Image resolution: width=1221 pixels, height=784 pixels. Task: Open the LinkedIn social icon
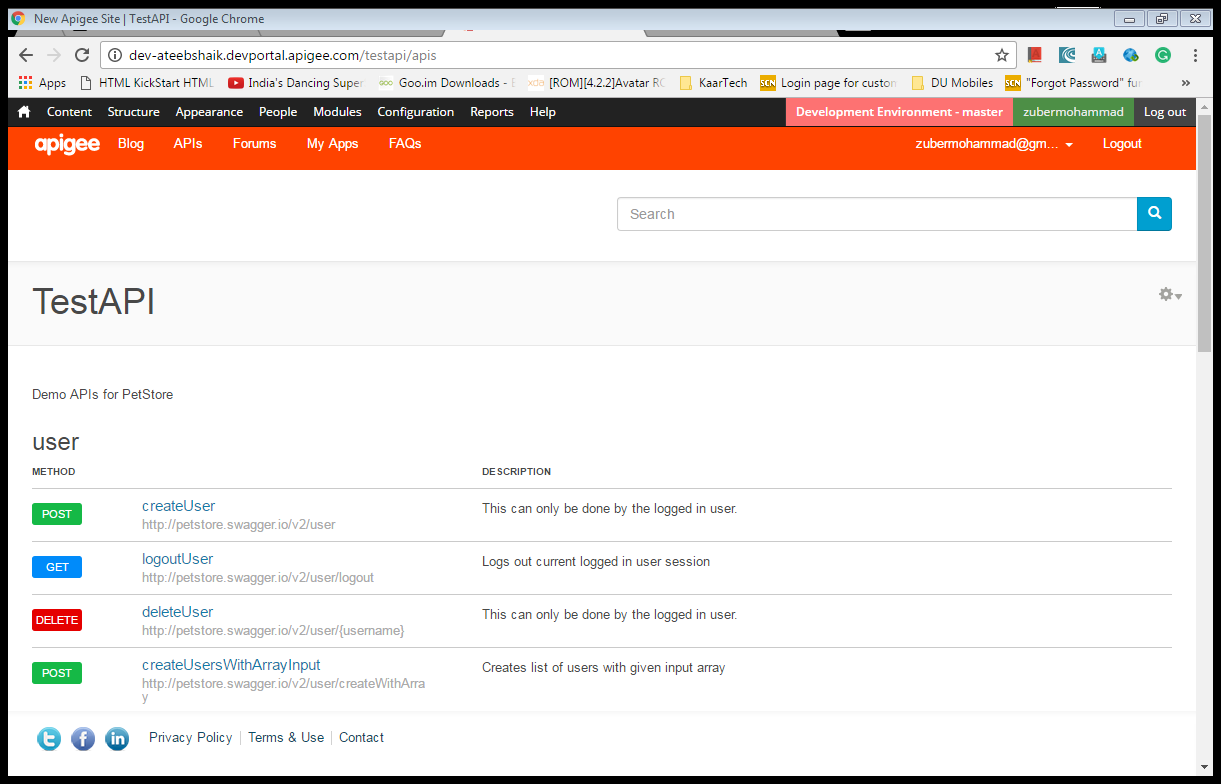pyautogui.click(x=117, y=739)
